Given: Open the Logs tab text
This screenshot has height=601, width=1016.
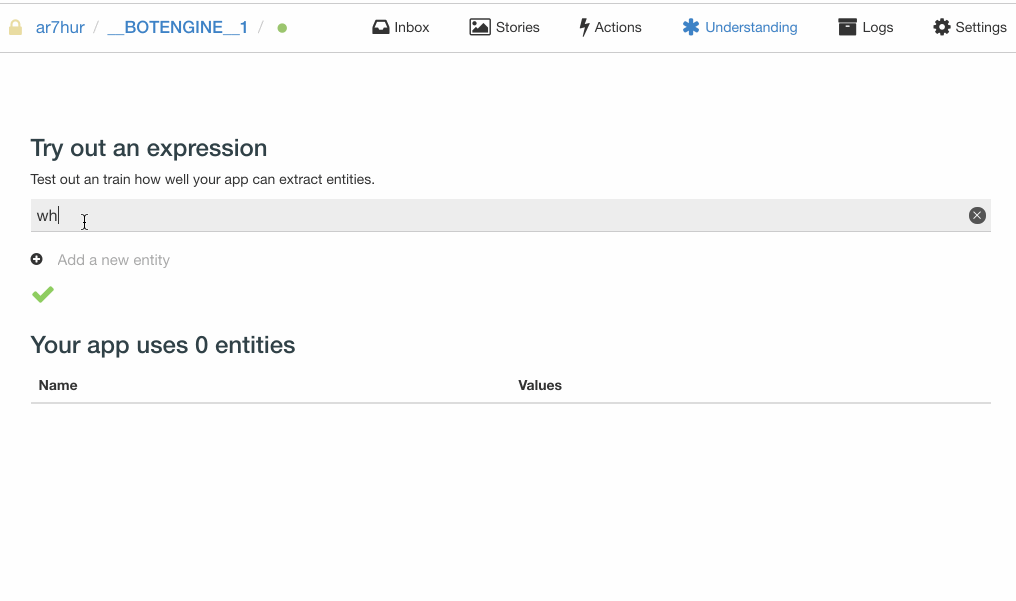Looking at the screenshot, I should 877,27.
